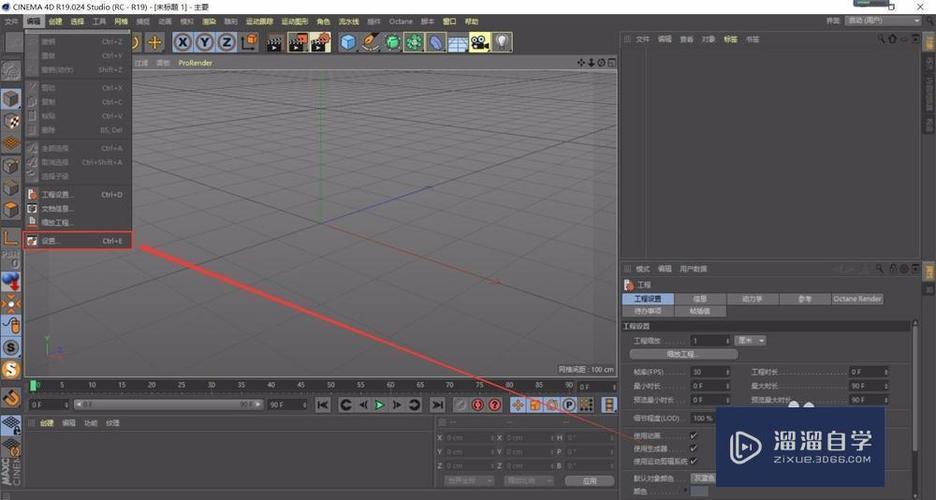Click the Floor environment grid icon
This screenshot has width=936, height=500.
pyautogui.click(x=458, y=42)
